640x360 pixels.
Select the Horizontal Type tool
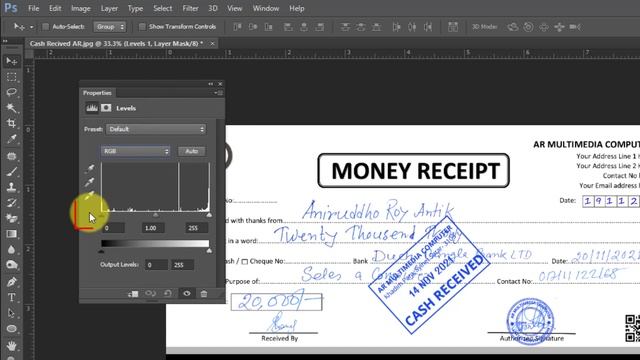11,297
